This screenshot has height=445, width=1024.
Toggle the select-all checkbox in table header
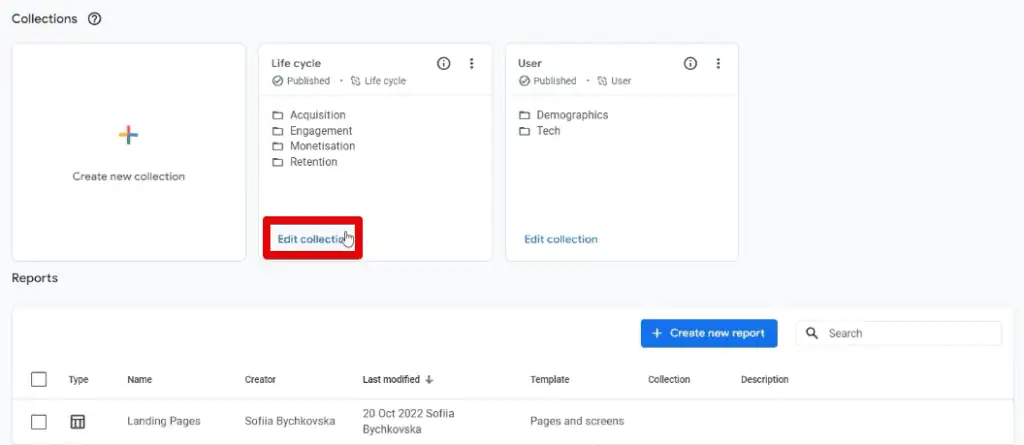click(39, 379)
